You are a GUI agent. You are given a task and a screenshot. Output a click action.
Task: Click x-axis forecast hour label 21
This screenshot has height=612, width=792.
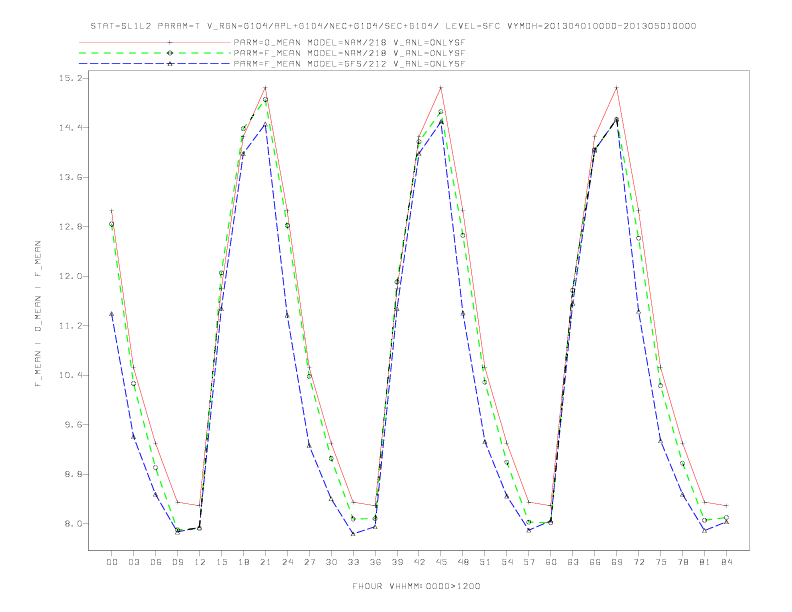[265, 562]
